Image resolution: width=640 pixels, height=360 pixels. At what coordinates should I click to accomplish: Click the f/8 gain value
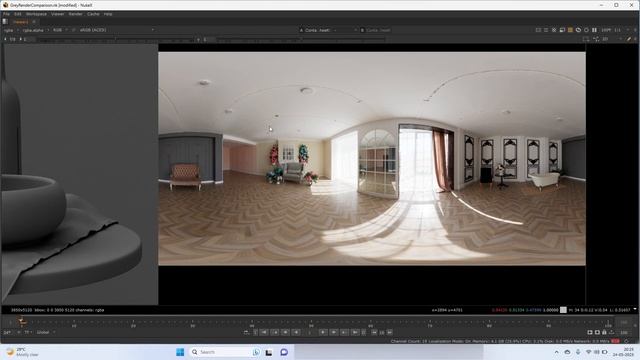tap(12, 40)
